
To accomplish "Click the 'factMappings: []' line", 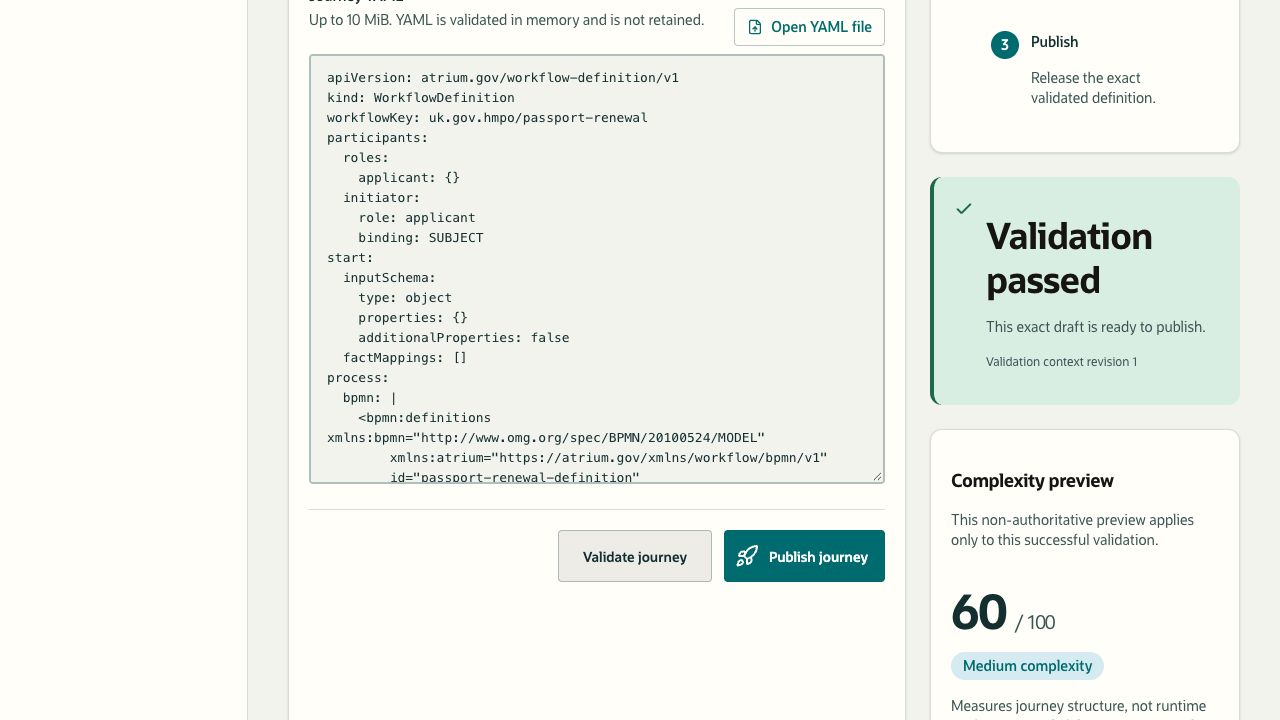I will pyautogui.click(x=405, y=357).
